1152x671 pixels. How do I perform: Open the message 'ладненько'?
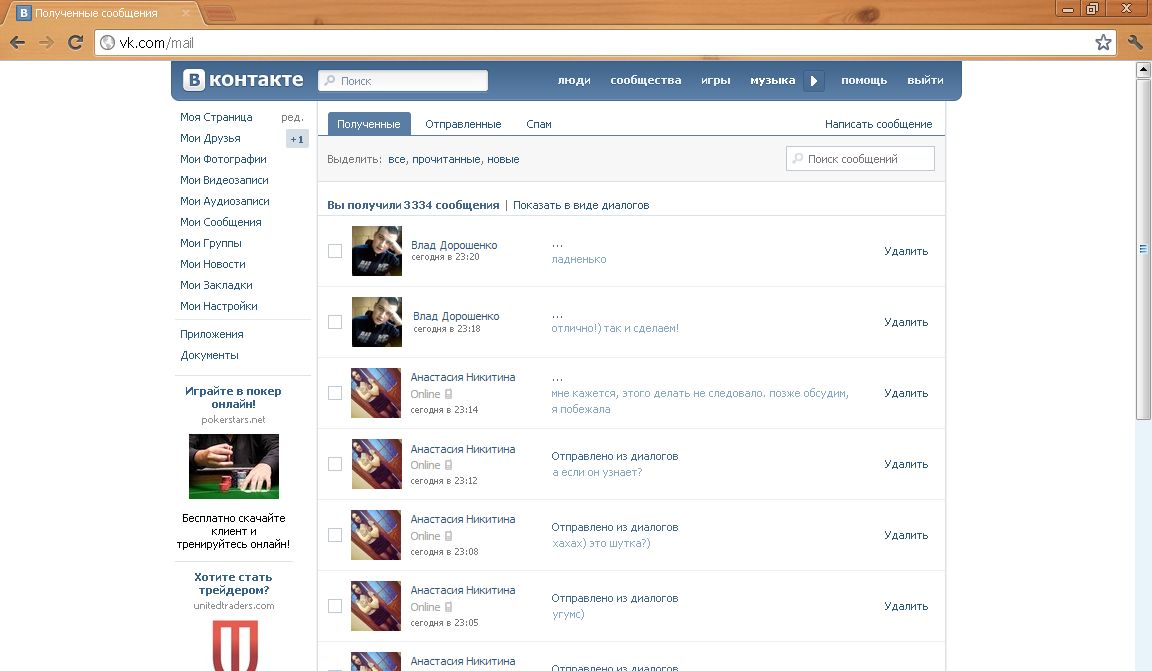pyautogui.click(x=579, y=259)
